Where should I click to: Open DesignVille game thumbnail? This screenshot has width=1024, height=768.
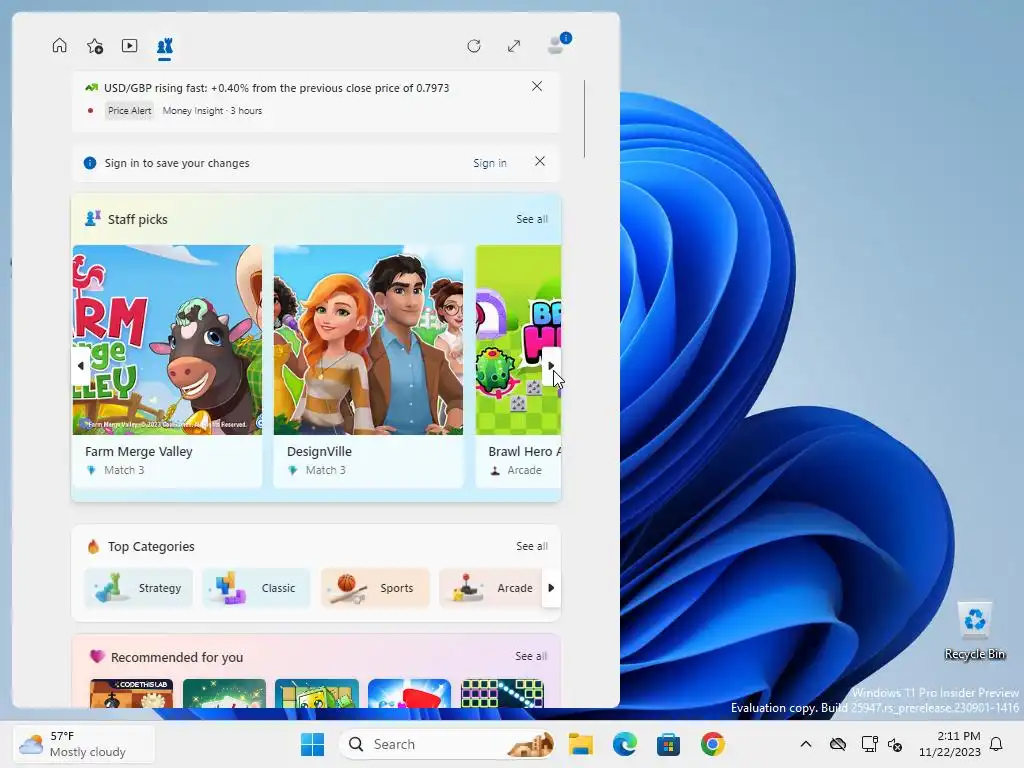(368, 340)
